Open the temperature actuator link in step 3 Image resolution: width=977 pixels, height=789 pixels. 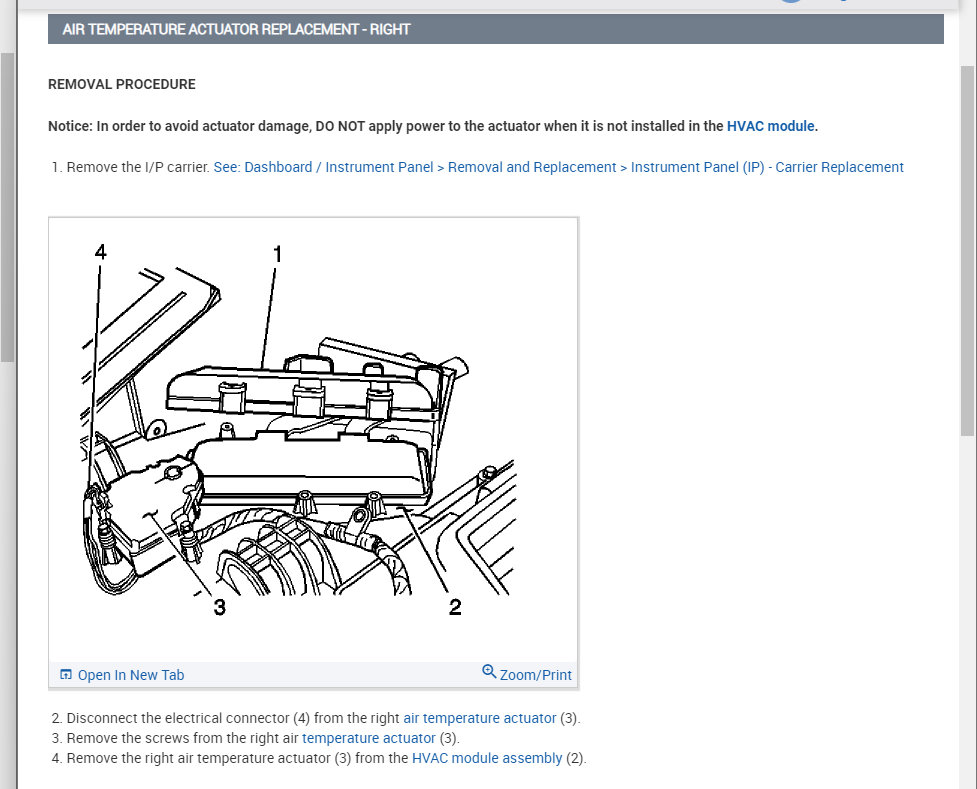tap(368, 738)
